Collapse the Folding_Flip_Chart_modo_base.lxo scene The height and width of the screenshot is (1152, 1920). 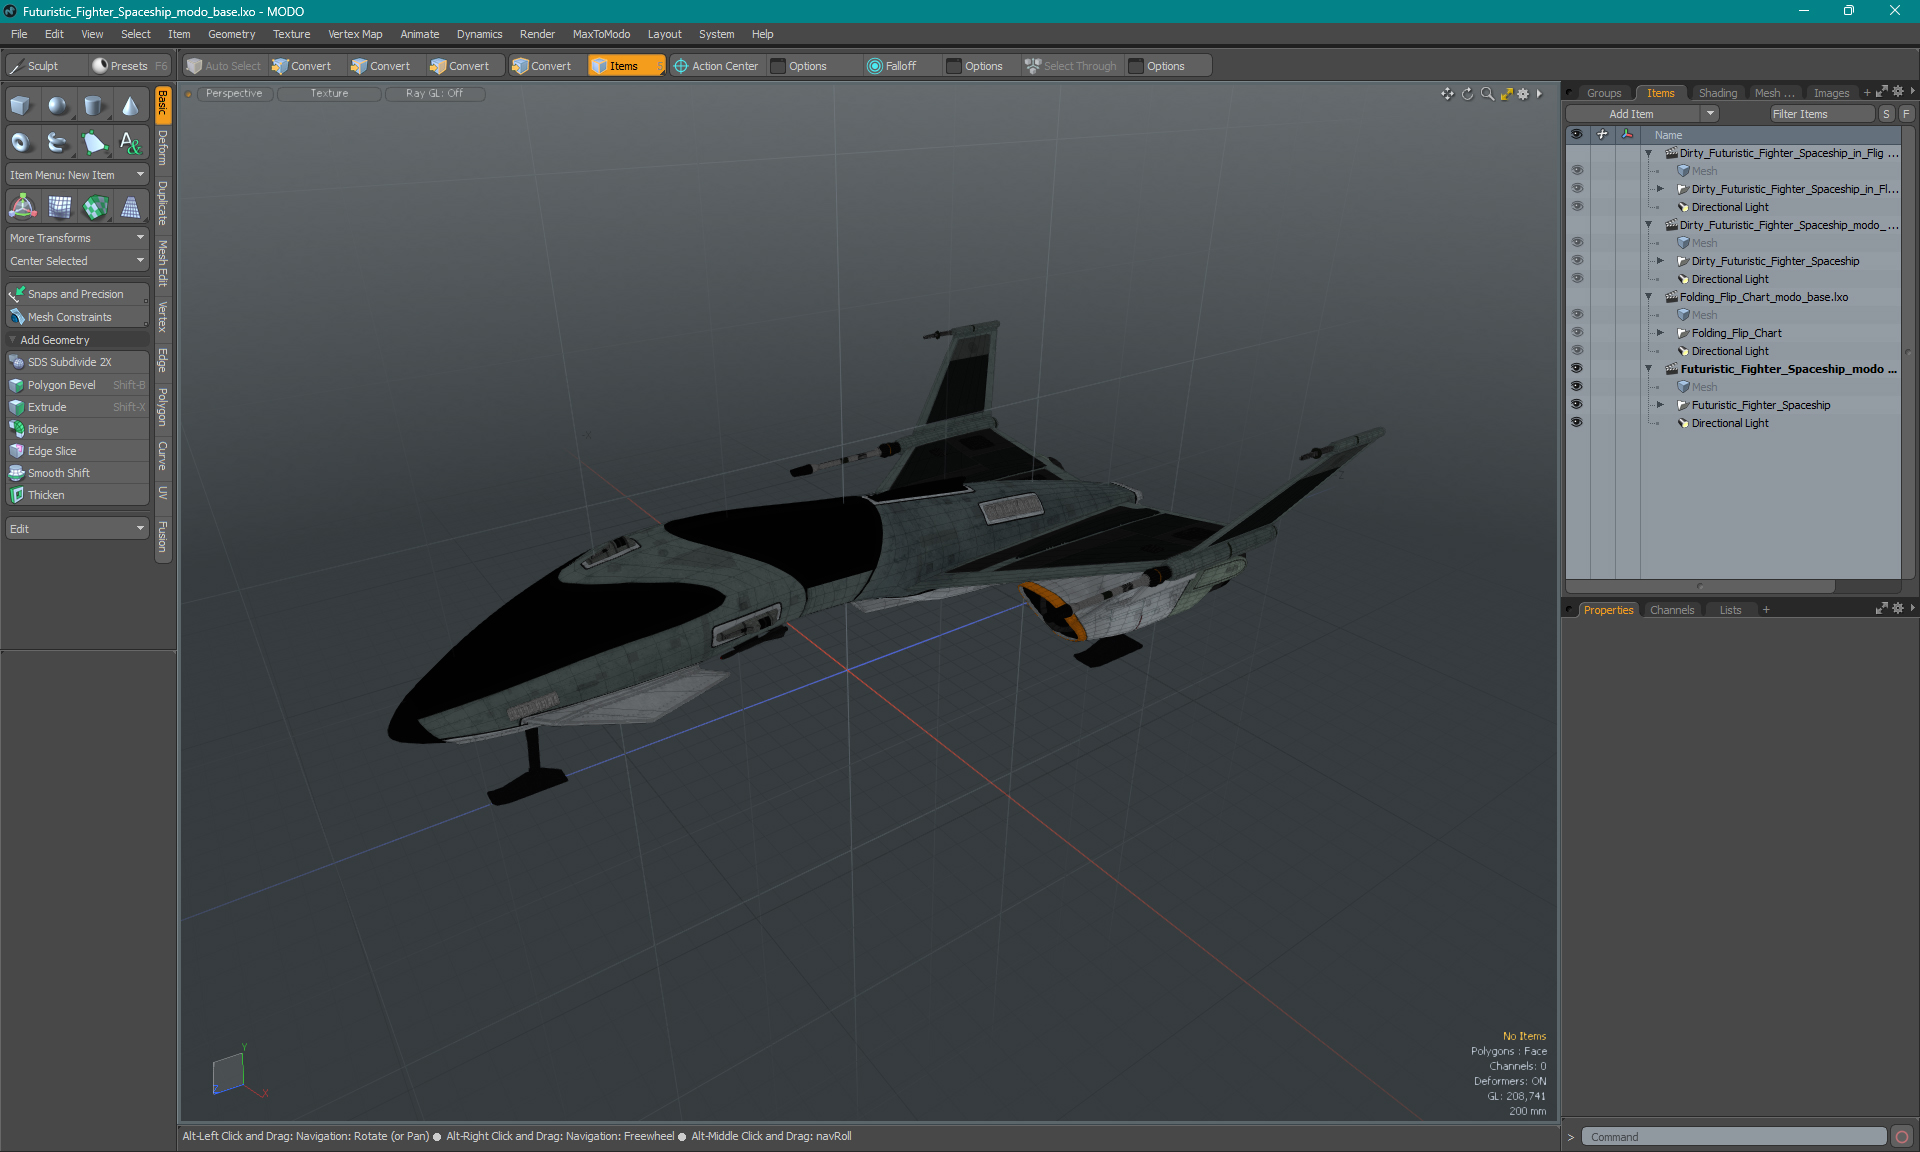tap(1649, 297)
